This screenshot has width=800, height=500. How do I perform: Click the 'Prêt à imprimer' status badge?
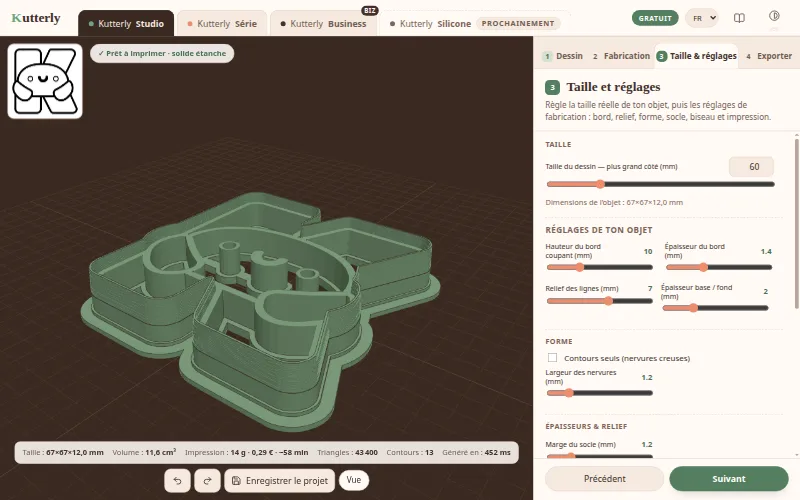(162, 53)
